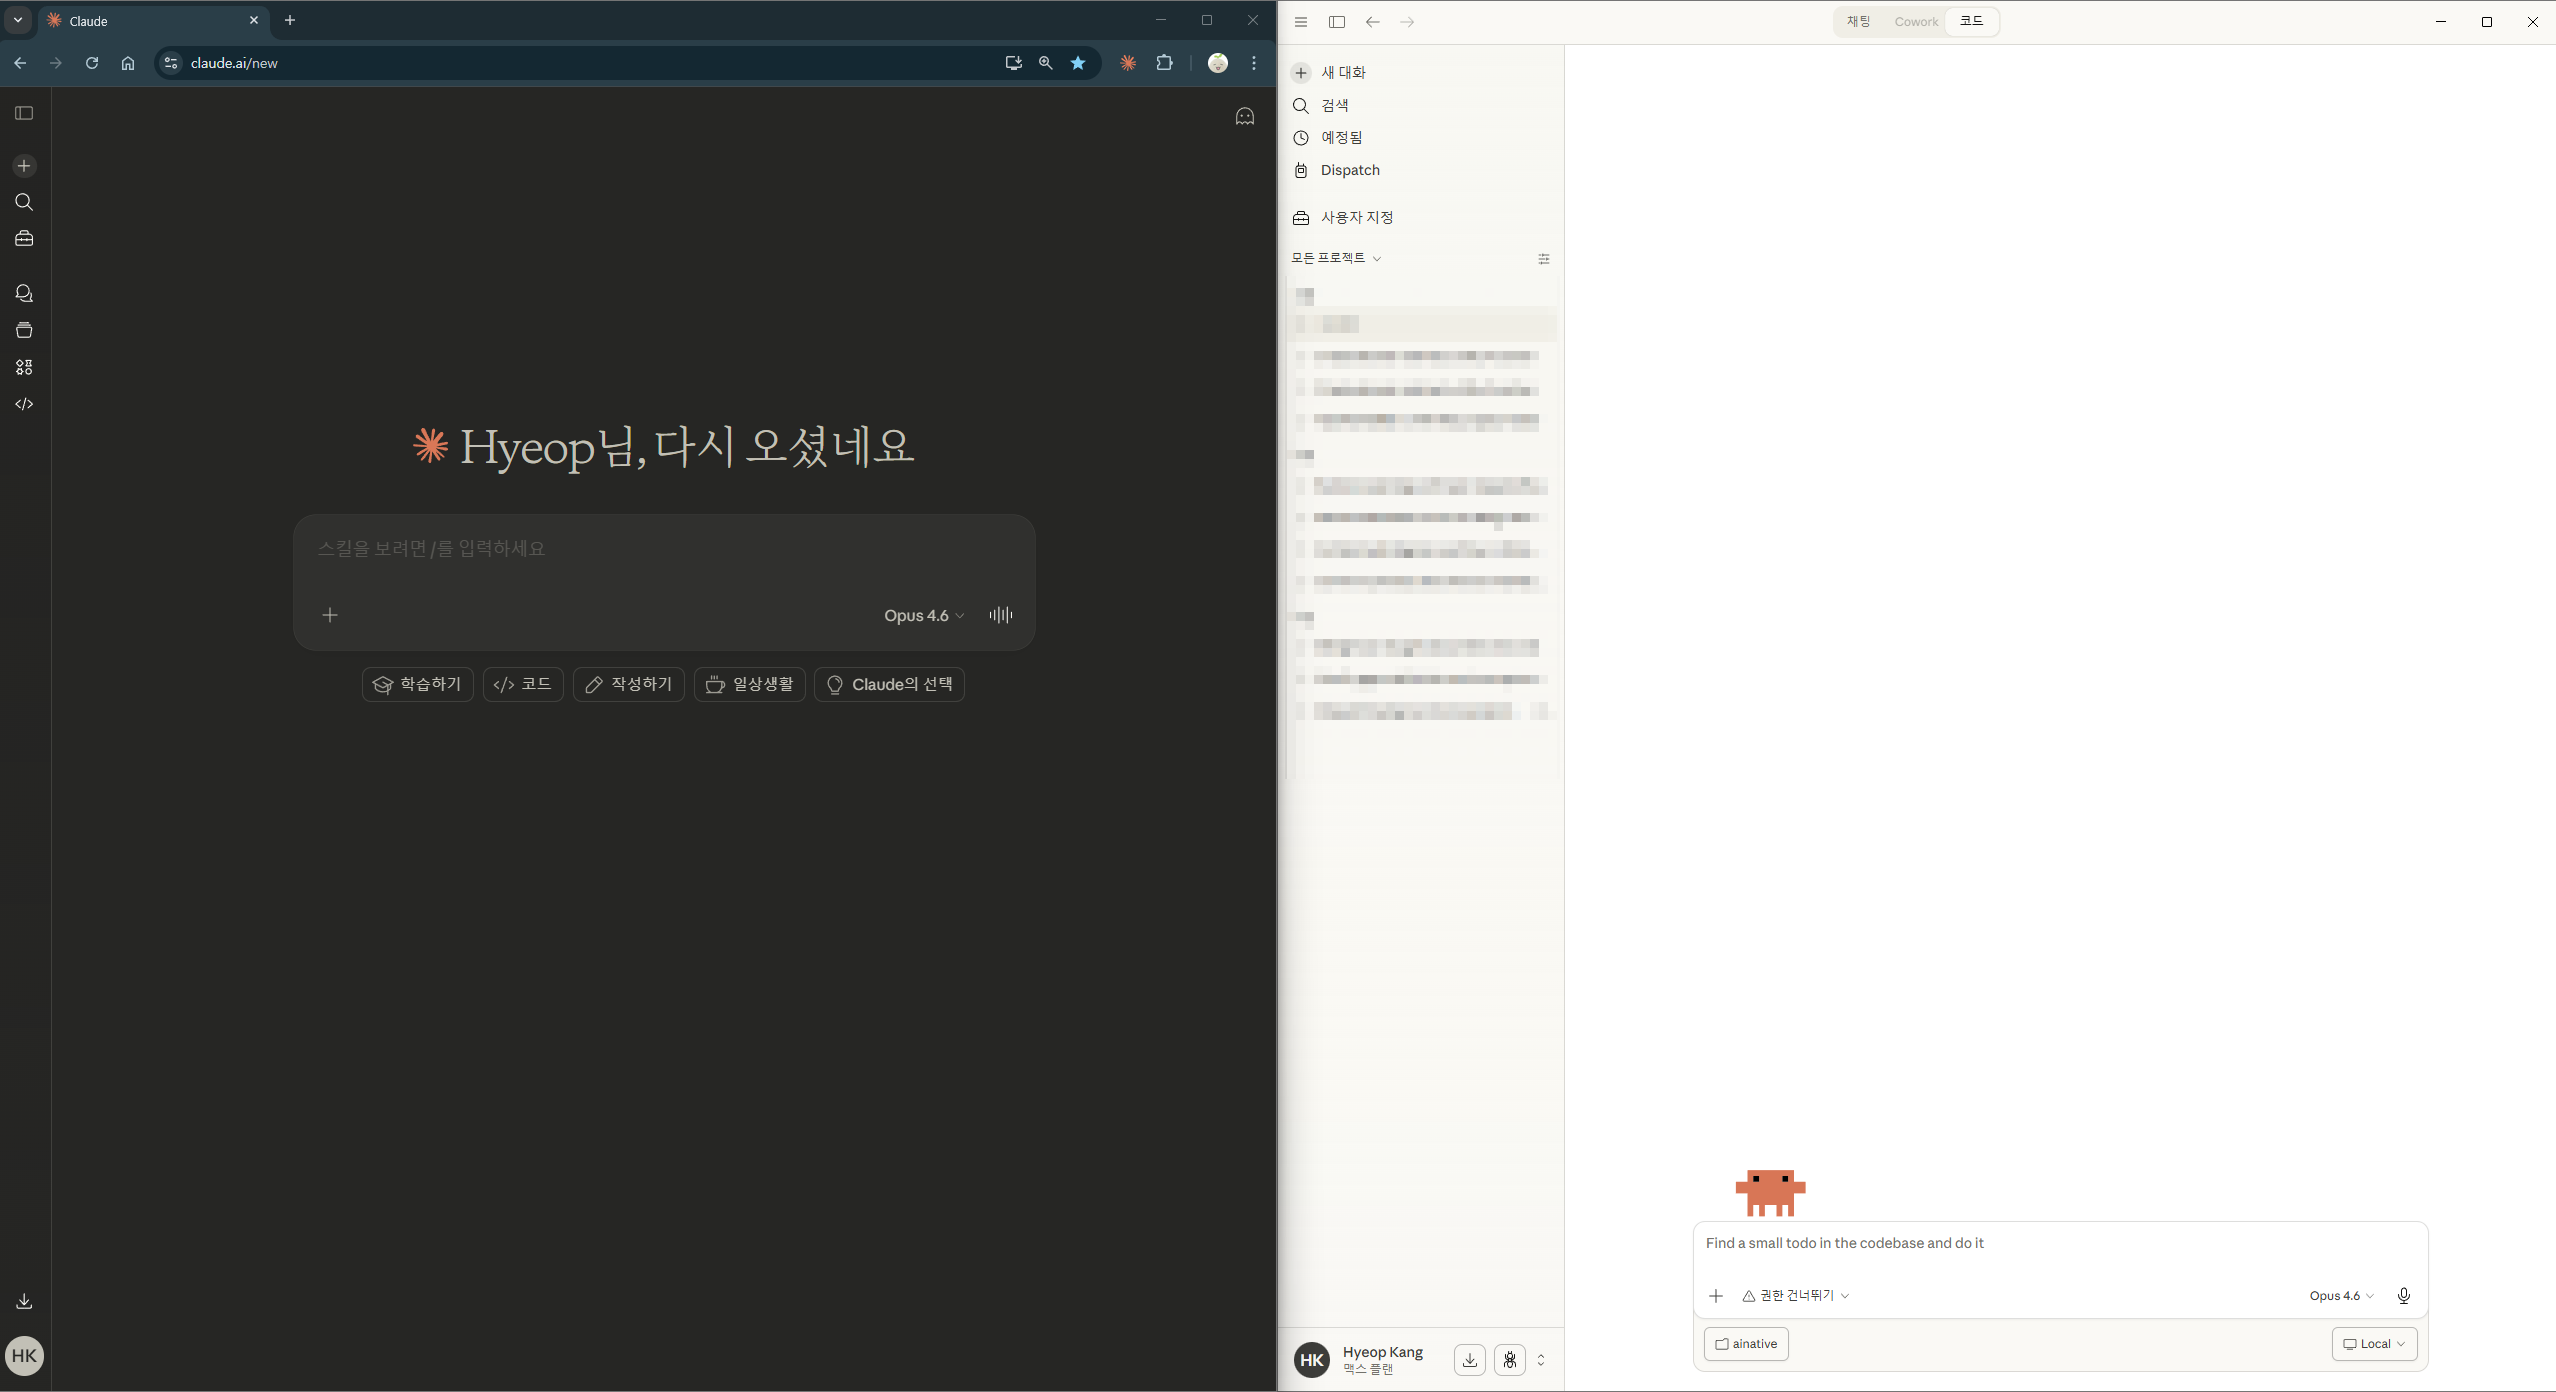This screenshot has height=1392, width=2556.
Task: Click the filter icon beside 모든 프로젝트
Action: [x=1543, y=259]
